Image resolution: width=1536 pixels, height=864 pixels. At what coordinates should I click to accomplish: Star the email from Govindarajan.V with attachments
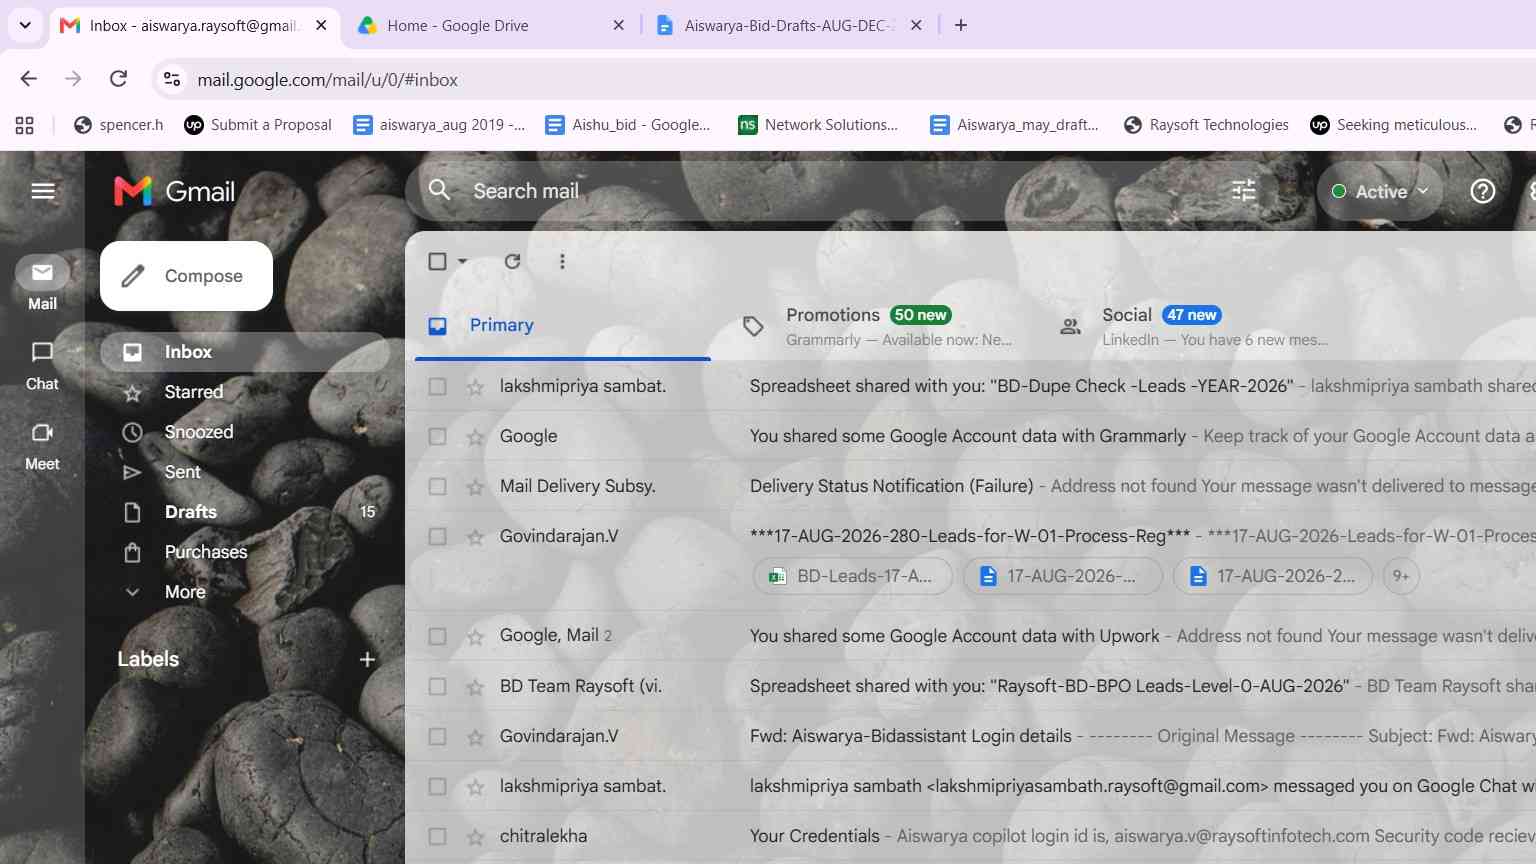click(475, 537)
